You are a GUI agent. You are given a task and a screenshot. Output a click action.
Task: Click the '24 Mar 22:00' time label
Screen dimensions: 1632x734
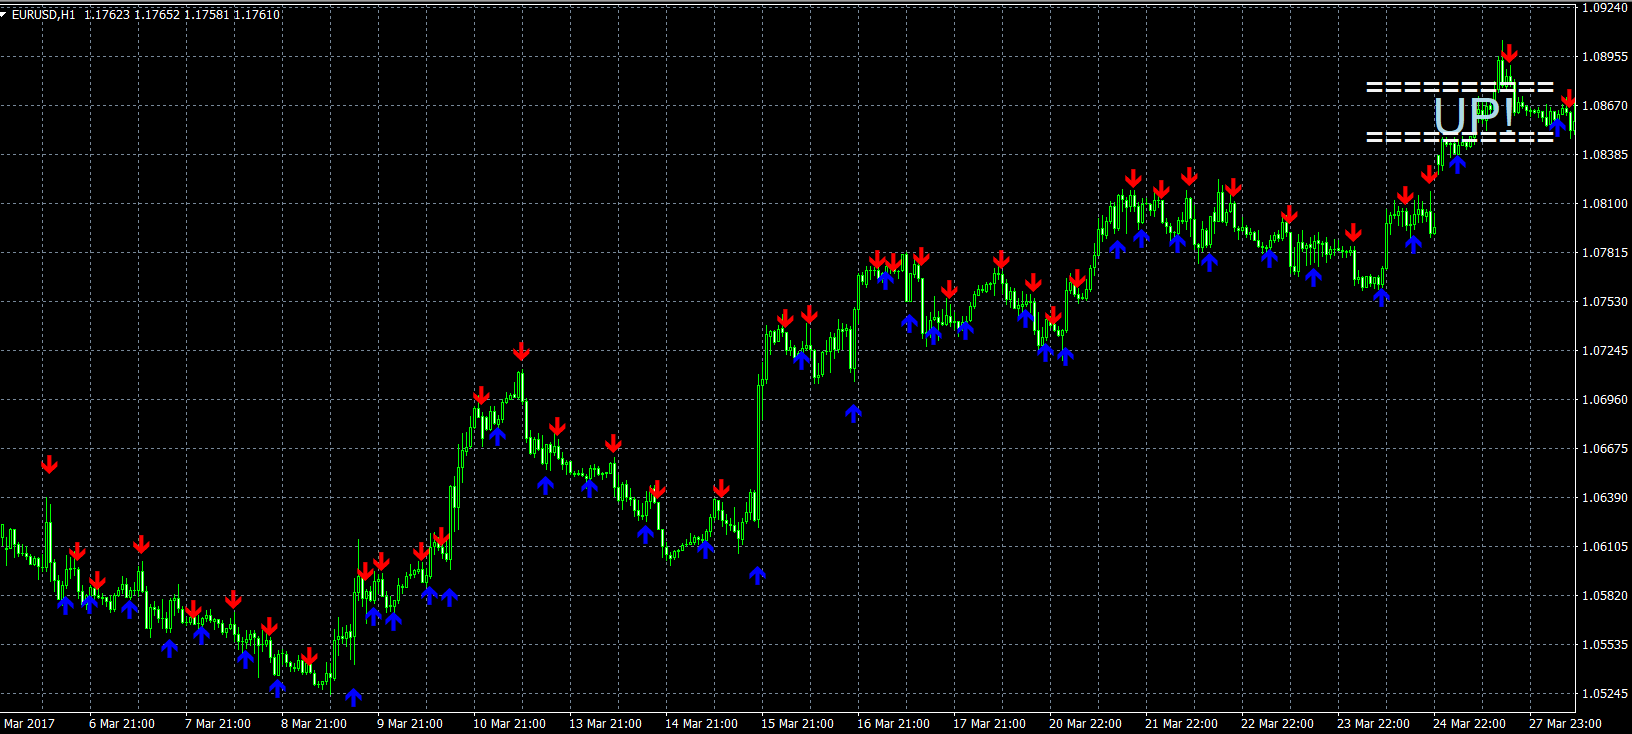pos(1469,724)
